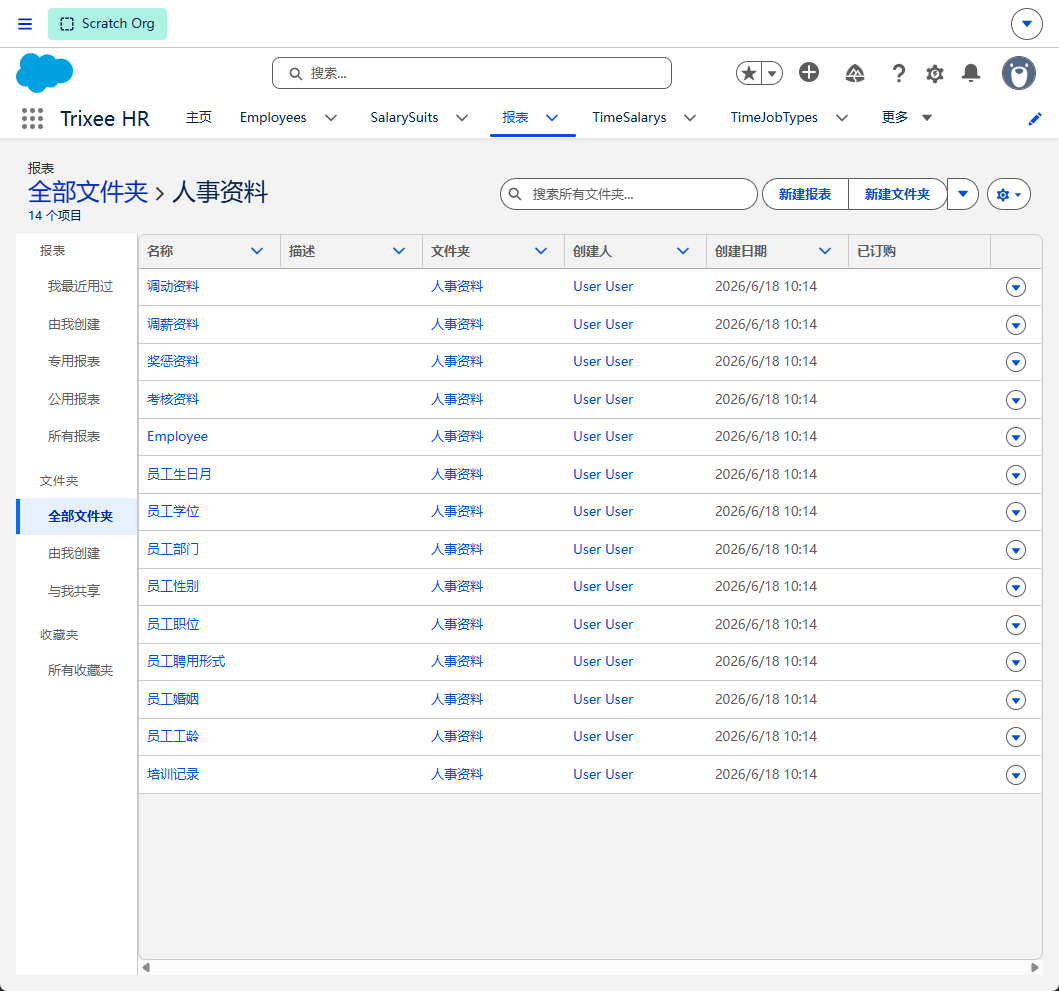Click the 新建文件夹 button
Image resolution: width=1059 pixels, height=991 pixels.
897,195
